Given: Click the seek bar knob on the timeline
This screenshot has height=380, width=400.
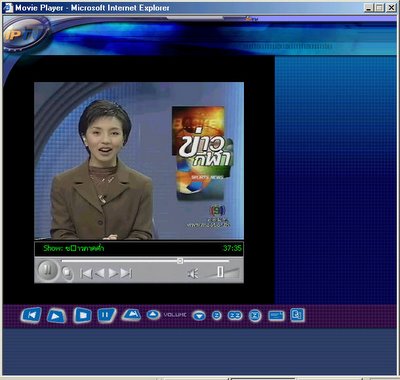Looking at the screenshot, I should [x=180, y=261].
